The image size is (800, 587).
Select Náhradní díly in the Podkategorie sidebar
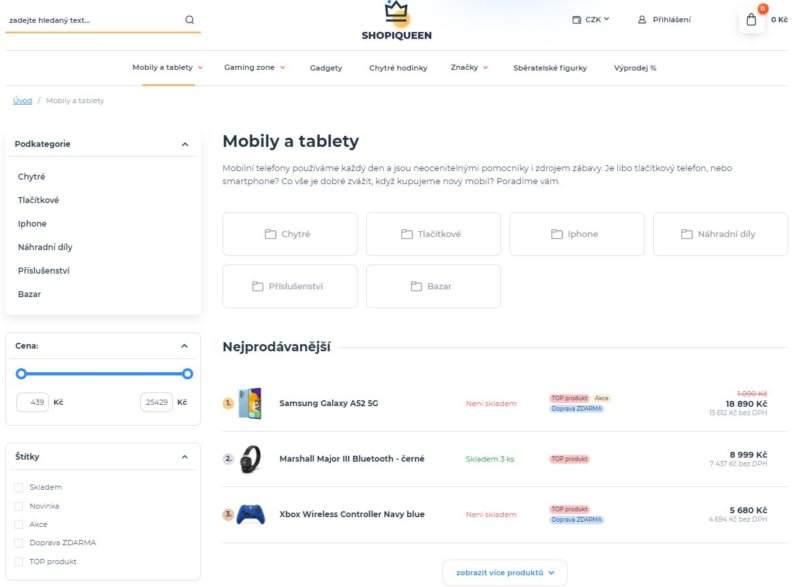click(45, 247)
